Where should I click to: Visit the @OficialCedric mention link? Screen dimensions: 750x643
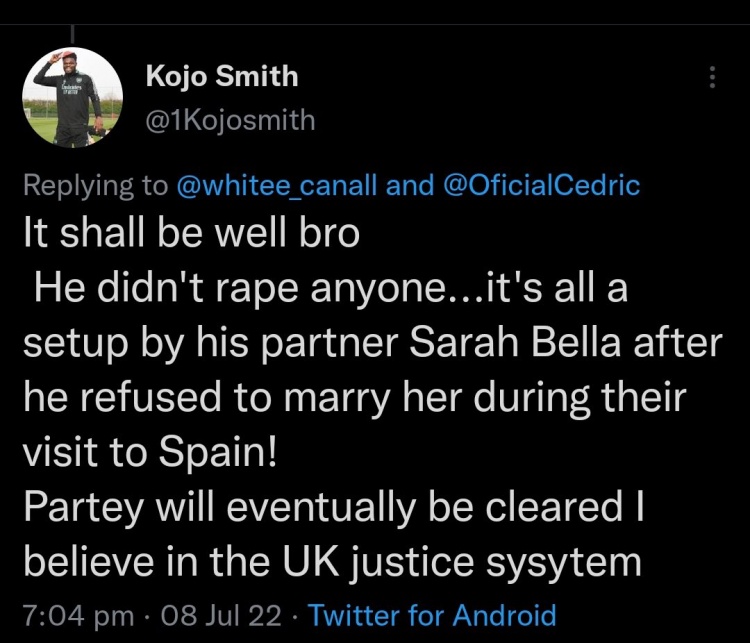[x=542, y=185]
